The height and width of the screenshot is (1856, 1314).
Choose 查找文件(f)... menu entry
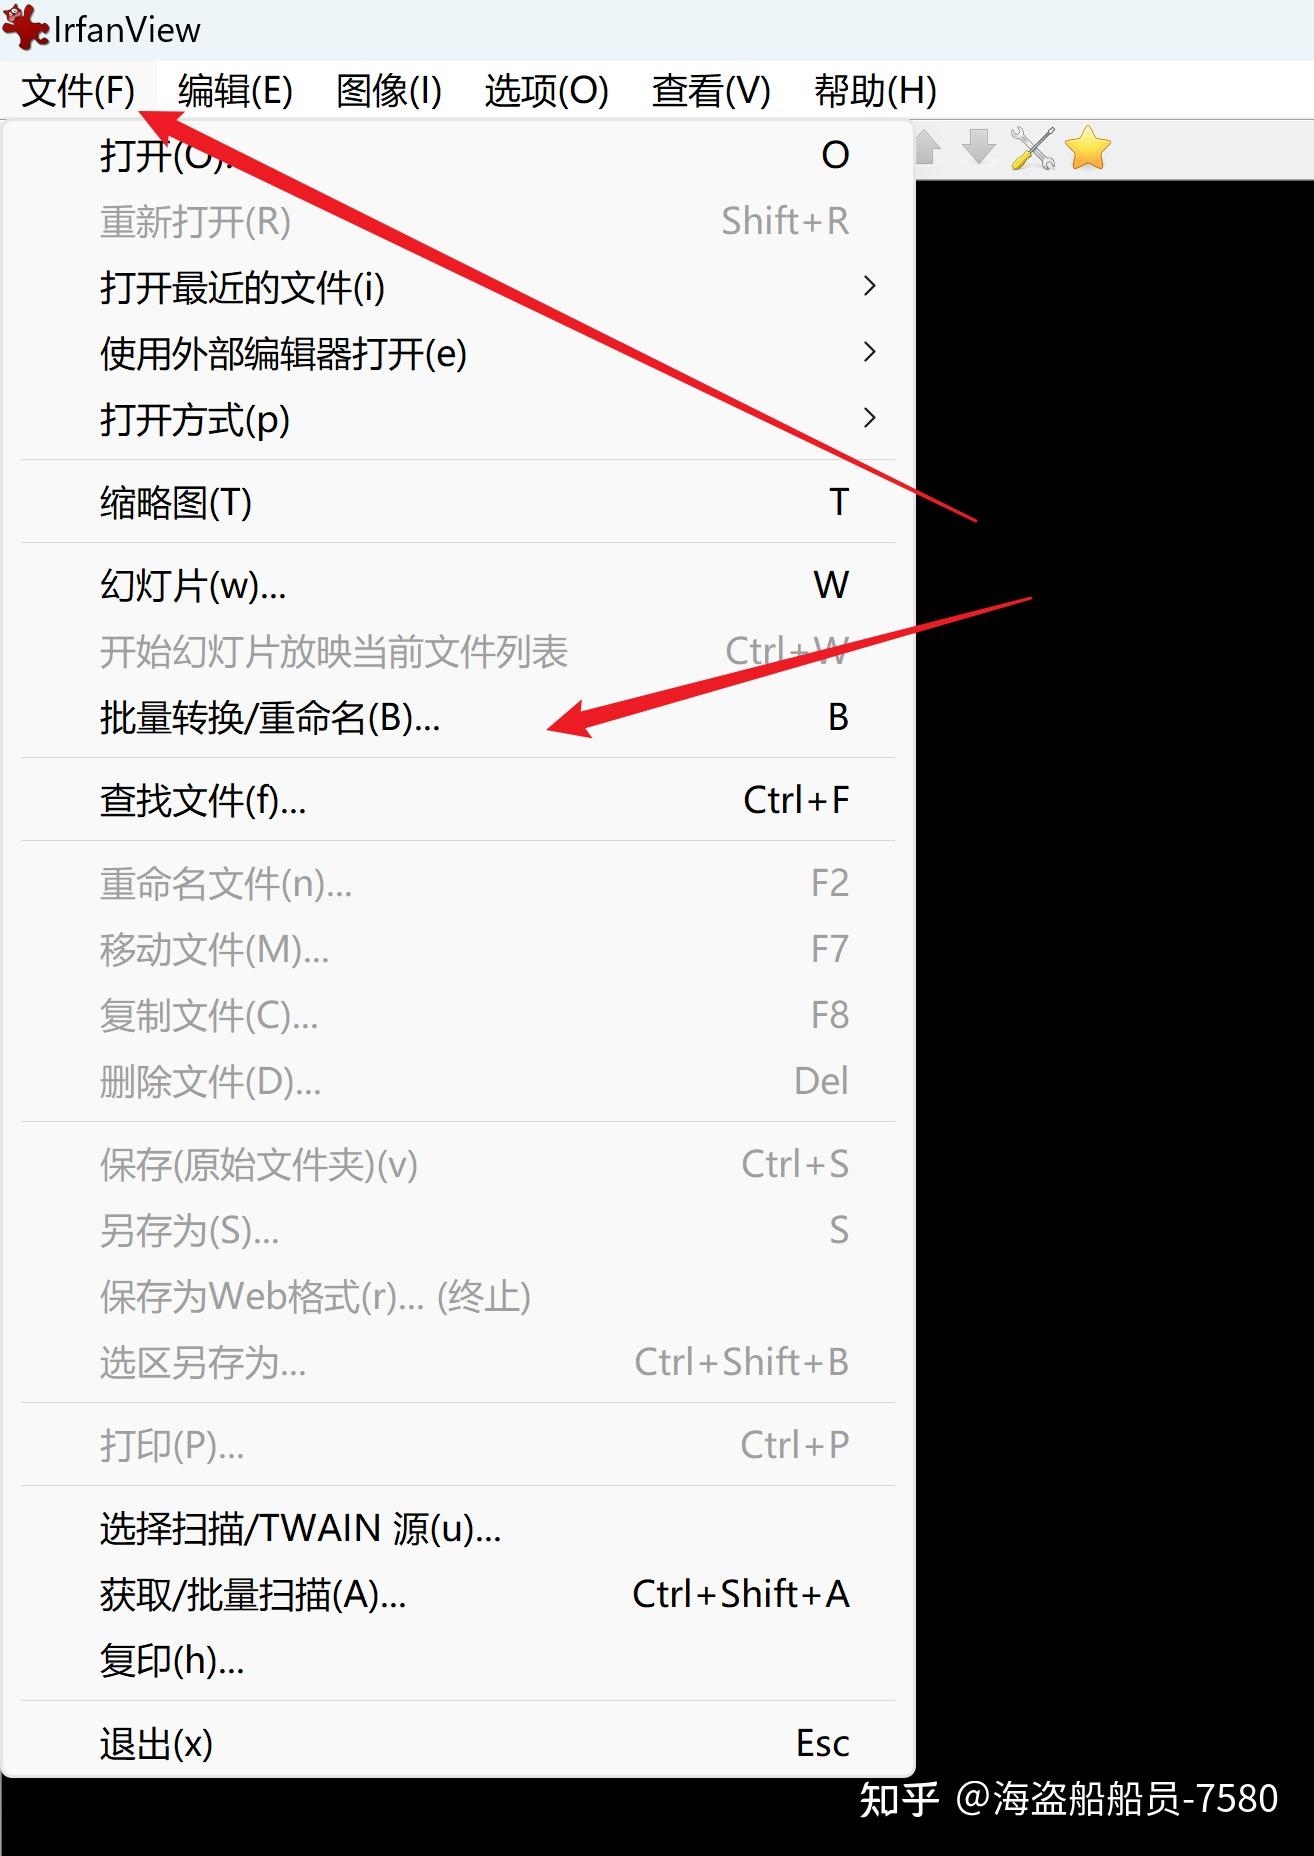(x=458, y=801)
